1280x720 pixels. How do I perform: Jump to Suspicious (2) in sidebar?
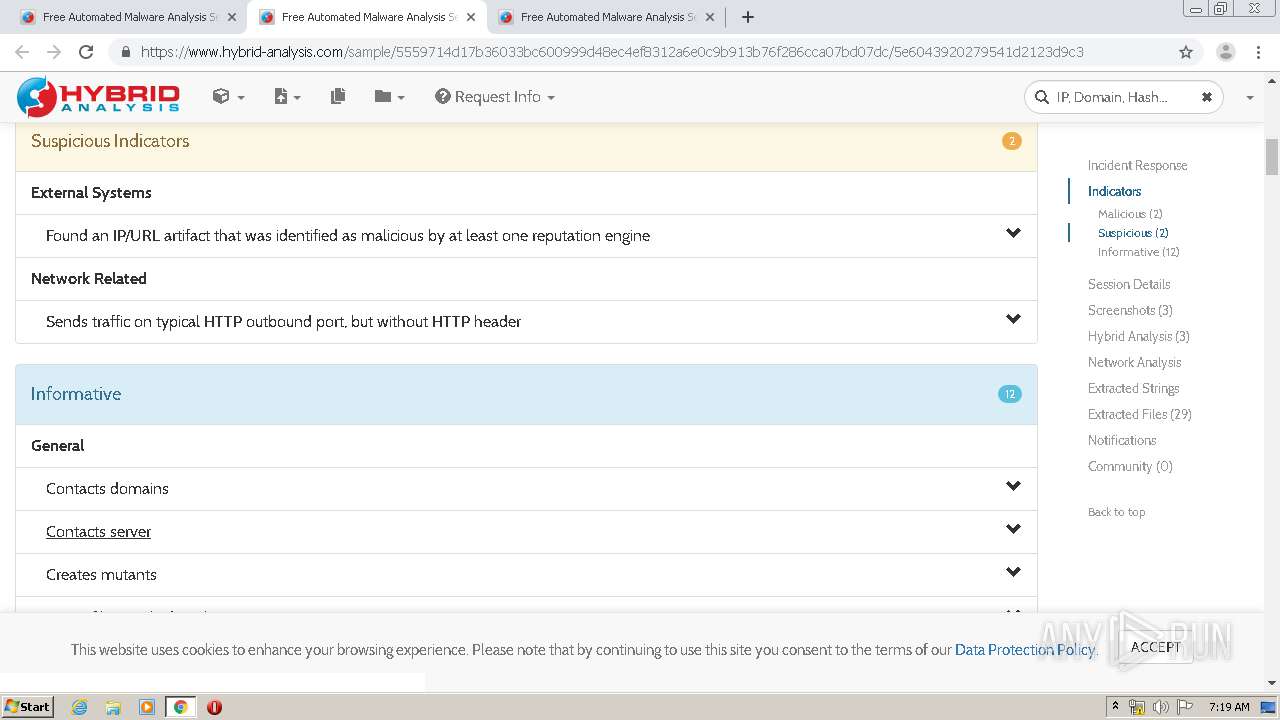click(1133, 233)
